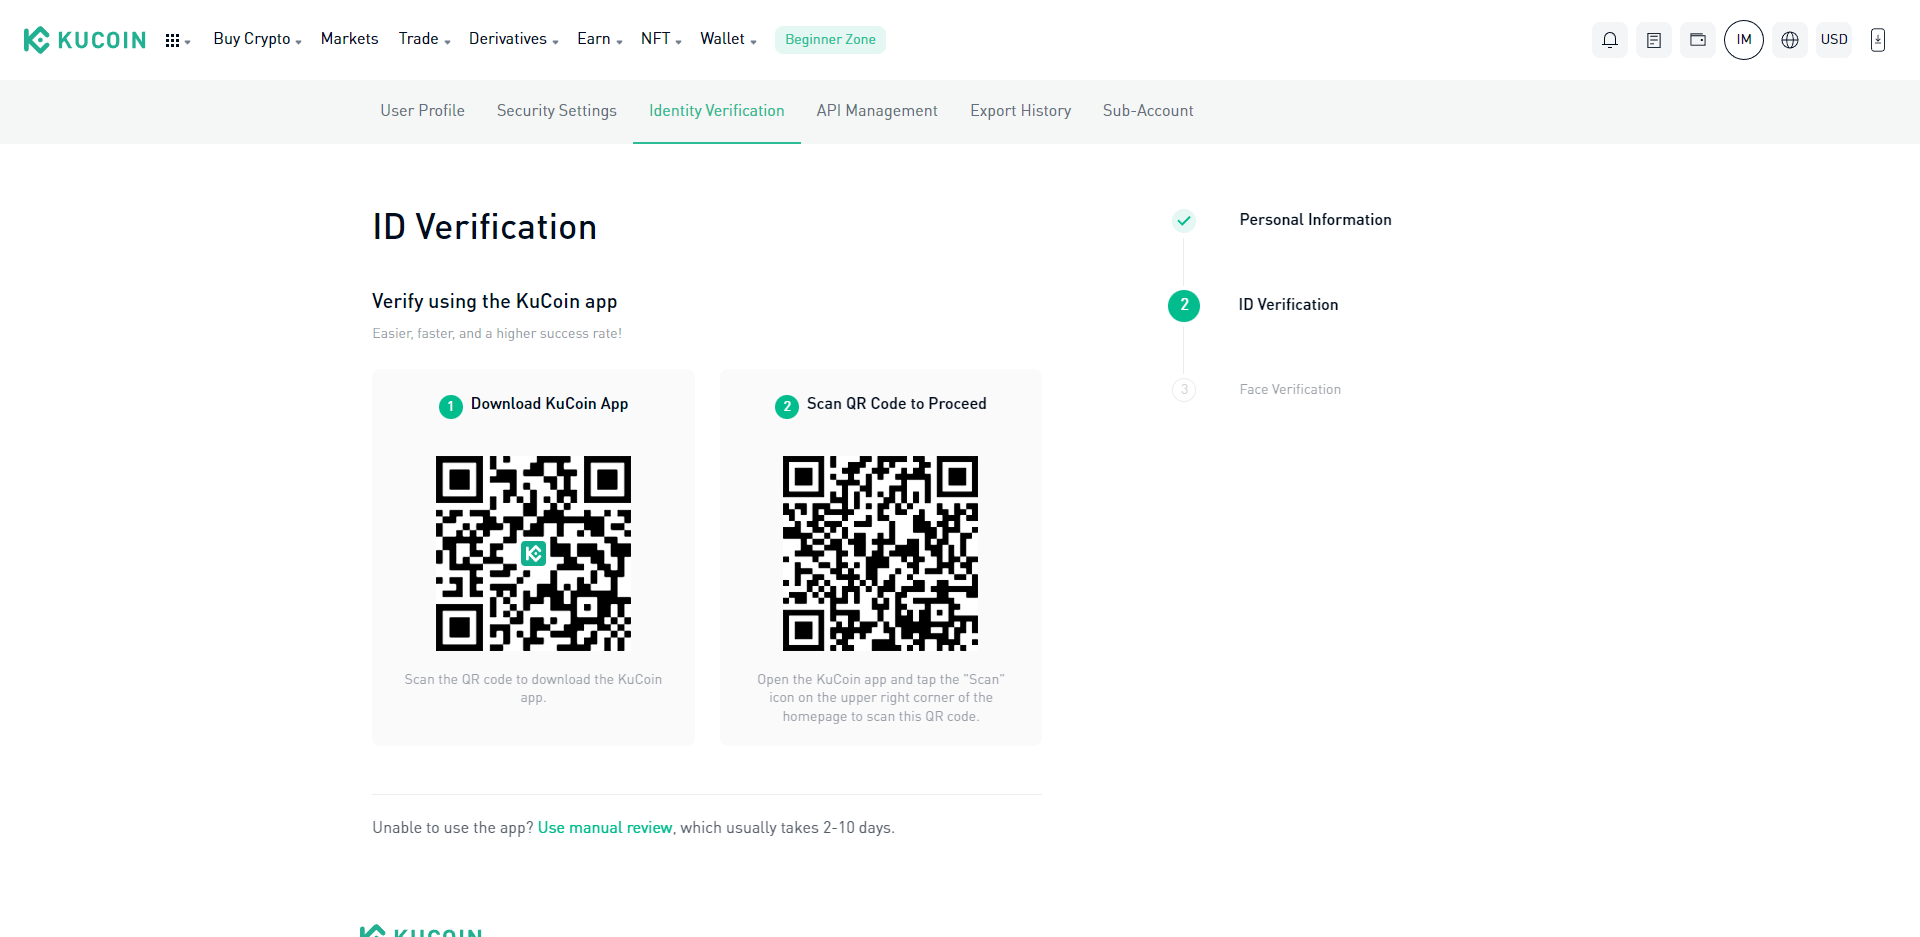This screenshot has width=1920, height=937.
Task: Open the apps grid menu icon
Action: (173, 40)
